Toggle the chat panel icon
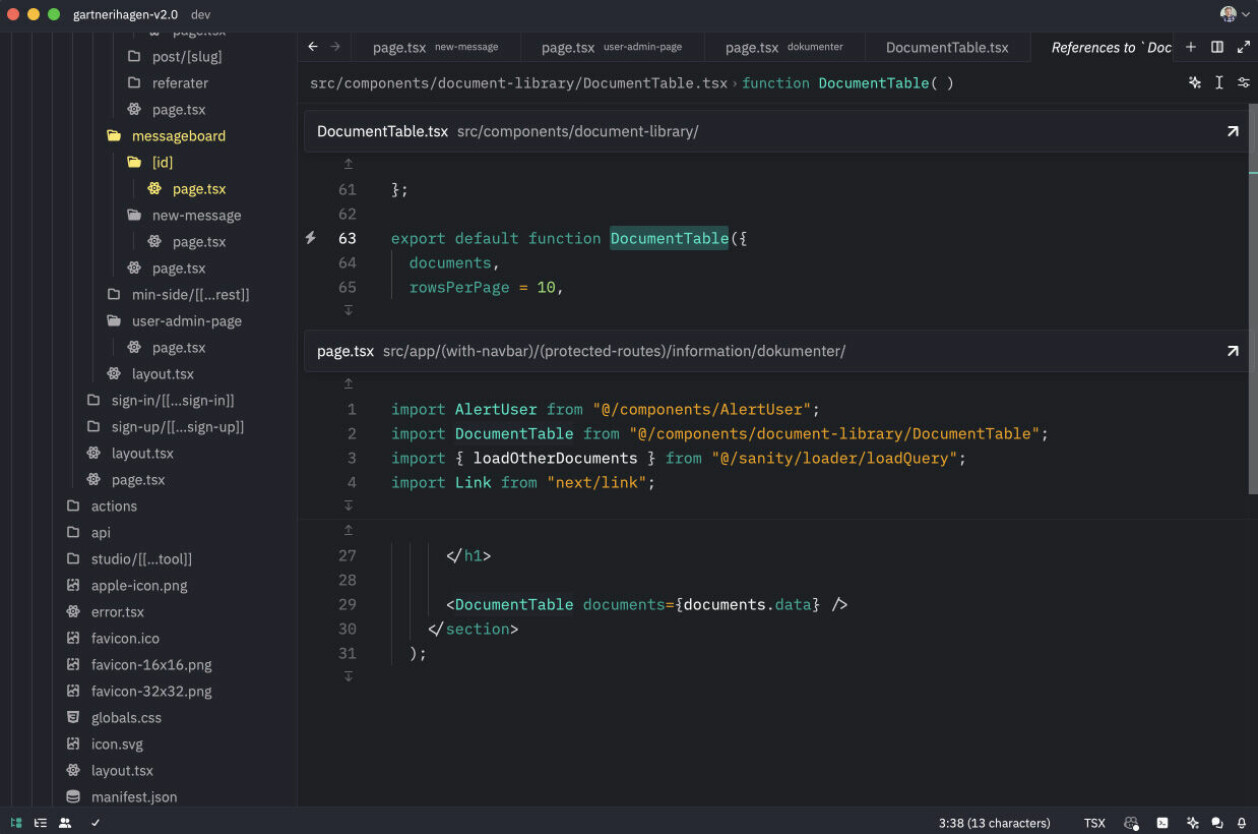This screenshot has height=834, width=1258. coord(1217,823)
